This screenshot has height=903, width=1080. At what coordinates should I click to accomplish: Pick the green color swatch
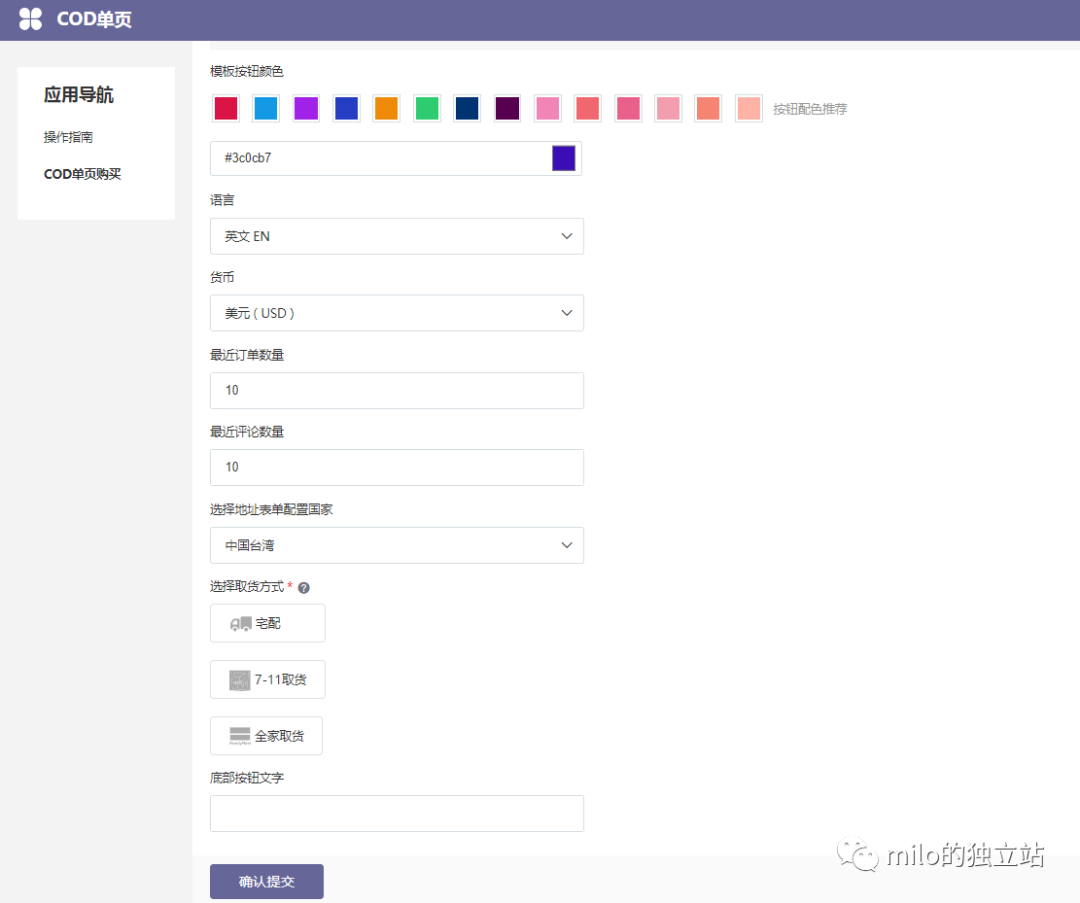426,108
